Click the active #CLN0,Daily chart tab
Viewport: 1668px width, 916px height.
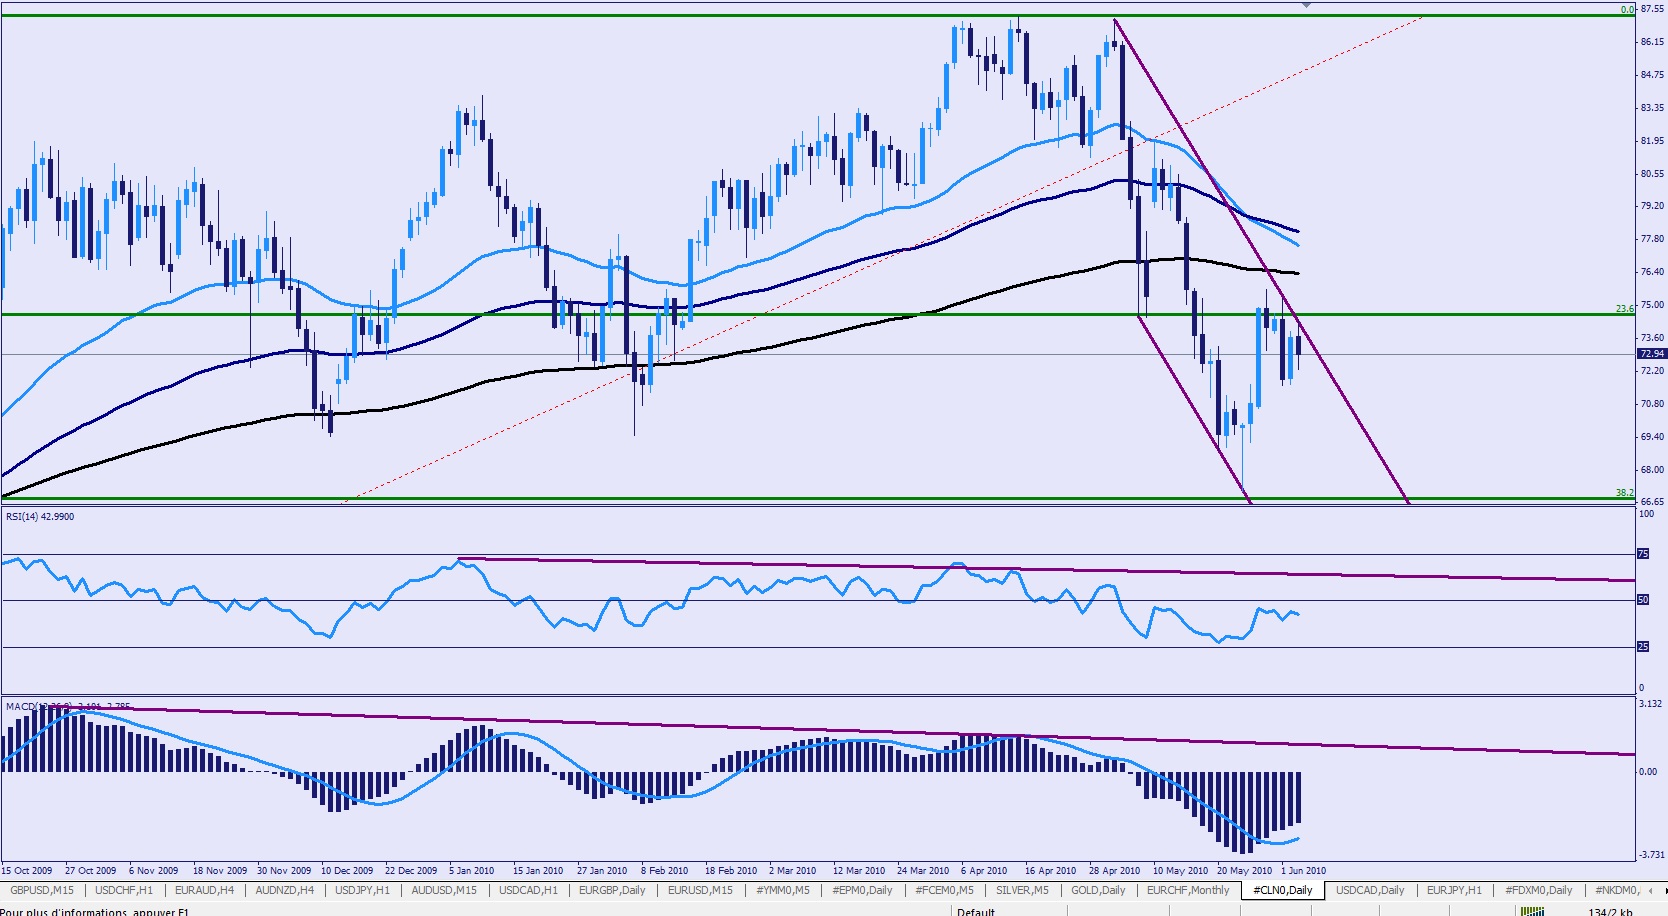pyautogui.click(x=1283, y=890)
